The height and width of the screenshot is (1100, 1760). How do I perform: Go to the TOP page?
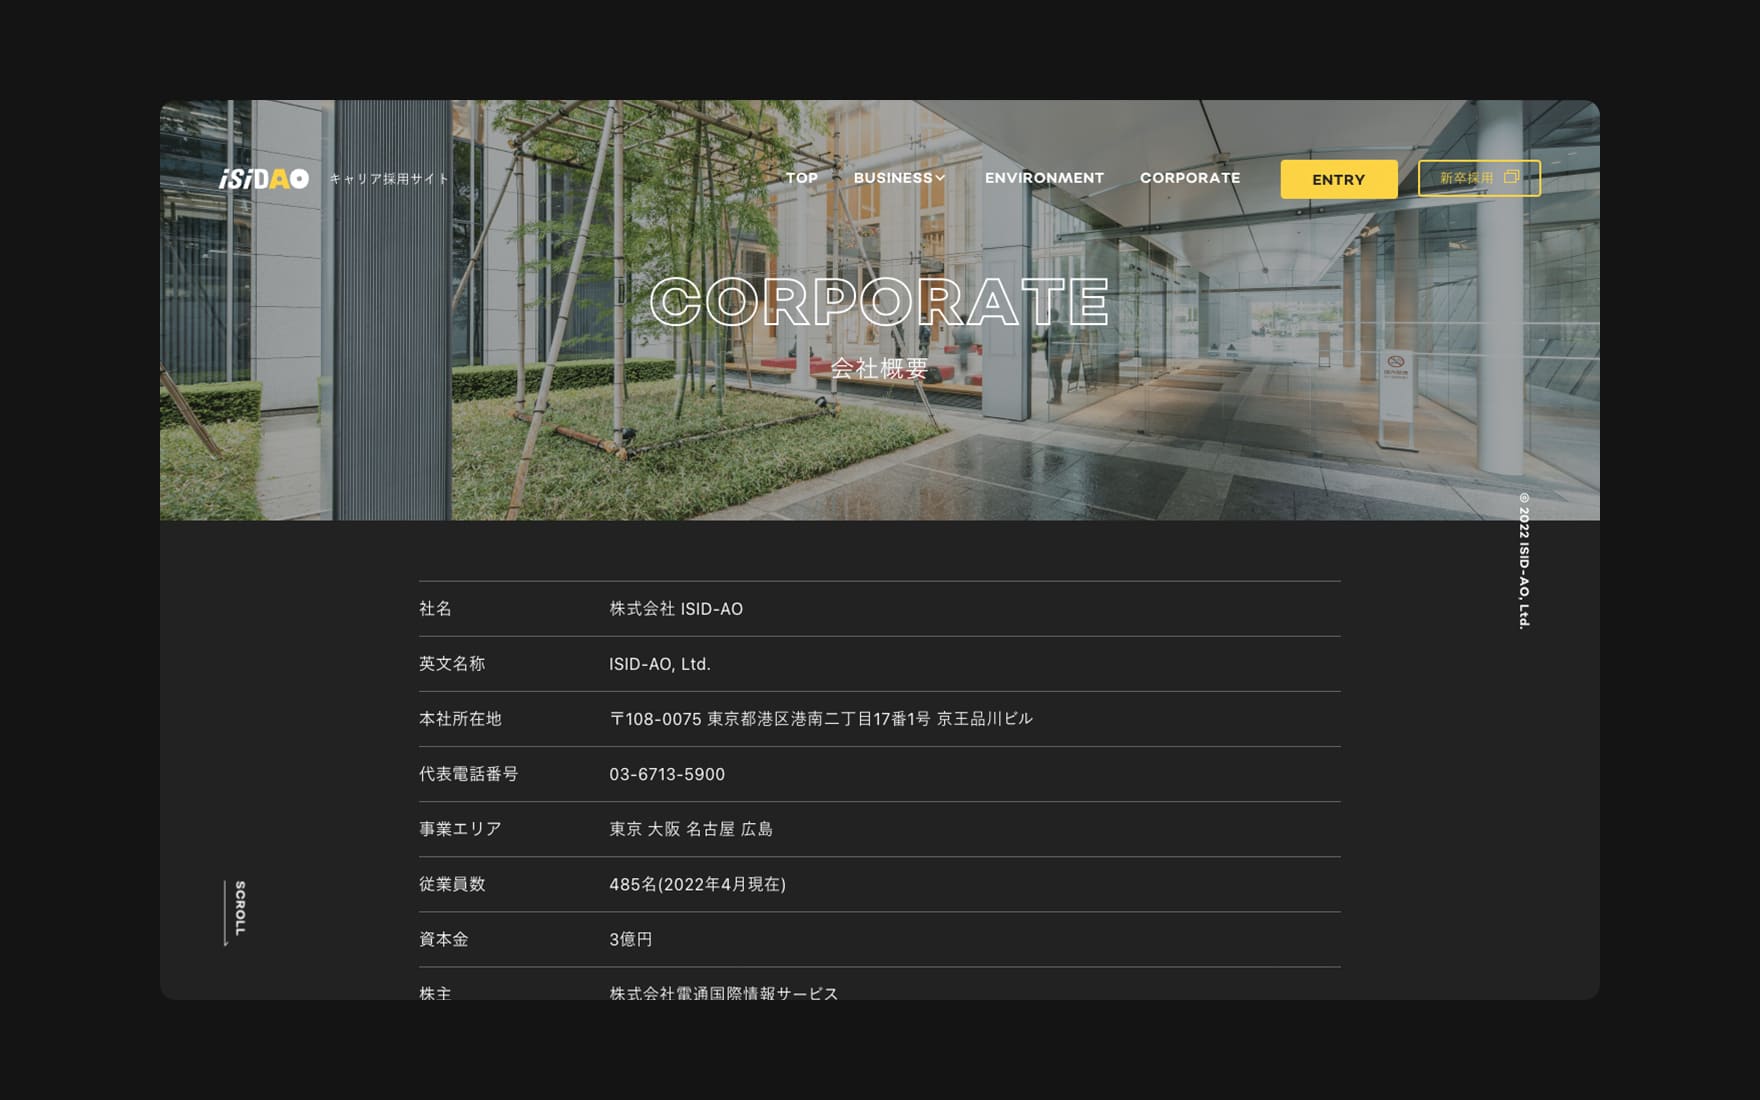click(801, 178)
